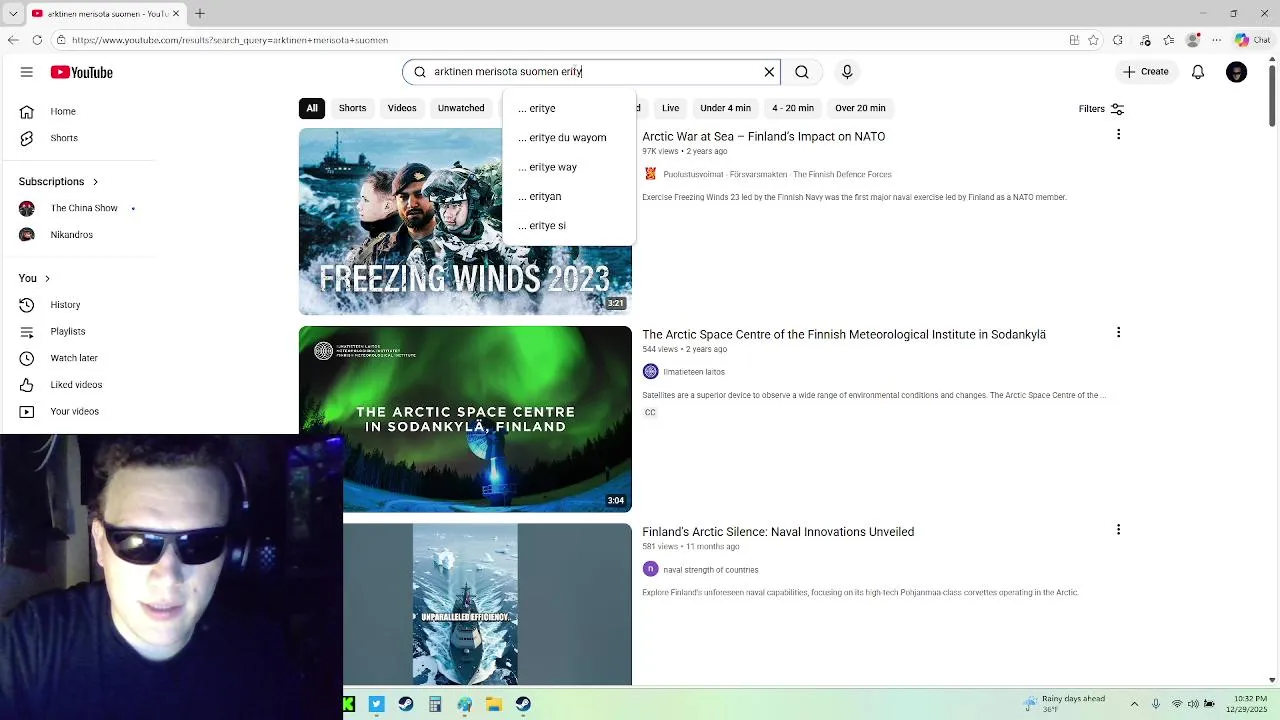
Task: Open the media control music icon
Action: 1145,40
